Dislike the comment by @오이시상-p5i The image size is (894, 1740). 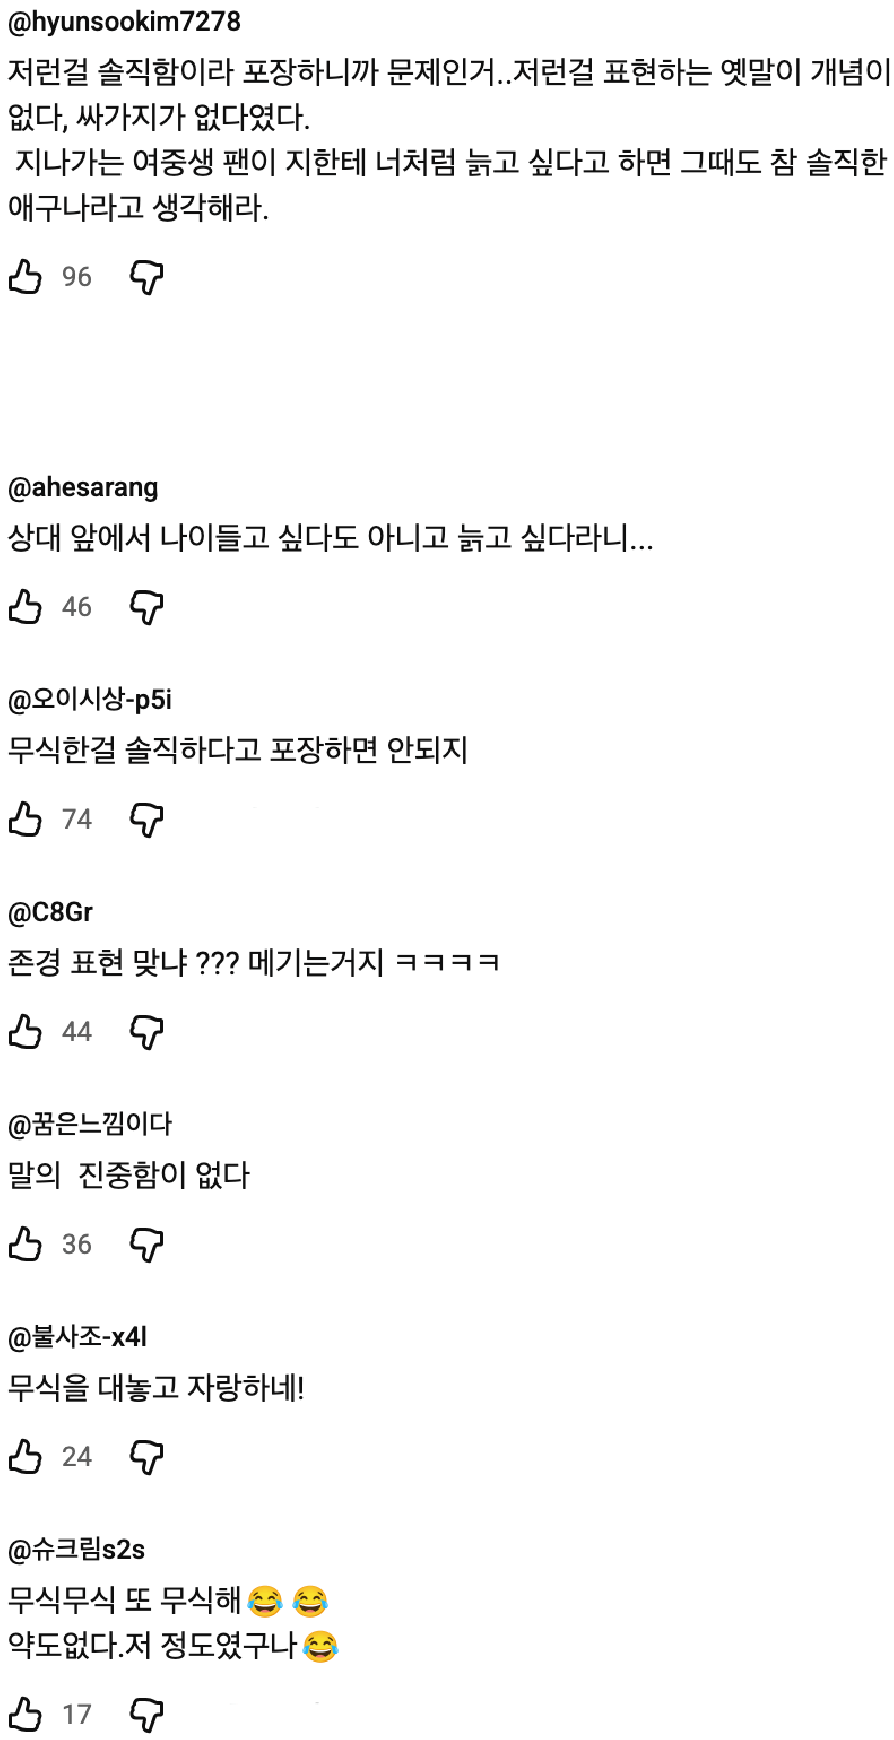click(147, 820)
